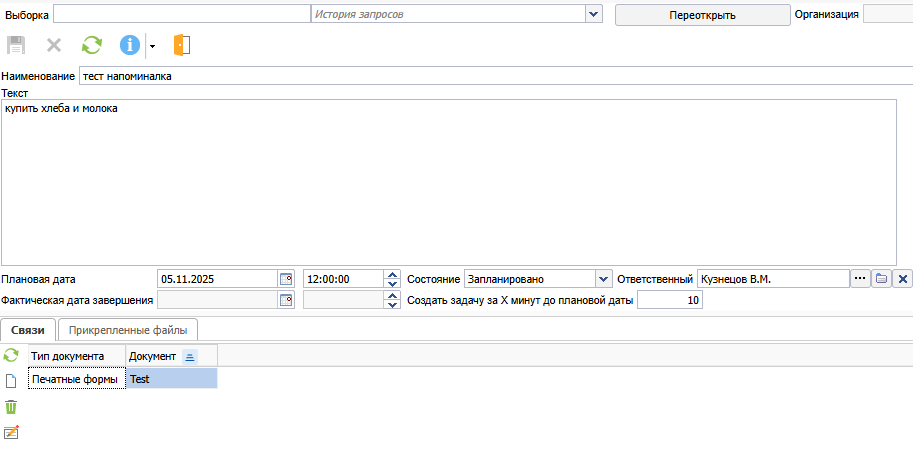Open the blue information icon

130,45
